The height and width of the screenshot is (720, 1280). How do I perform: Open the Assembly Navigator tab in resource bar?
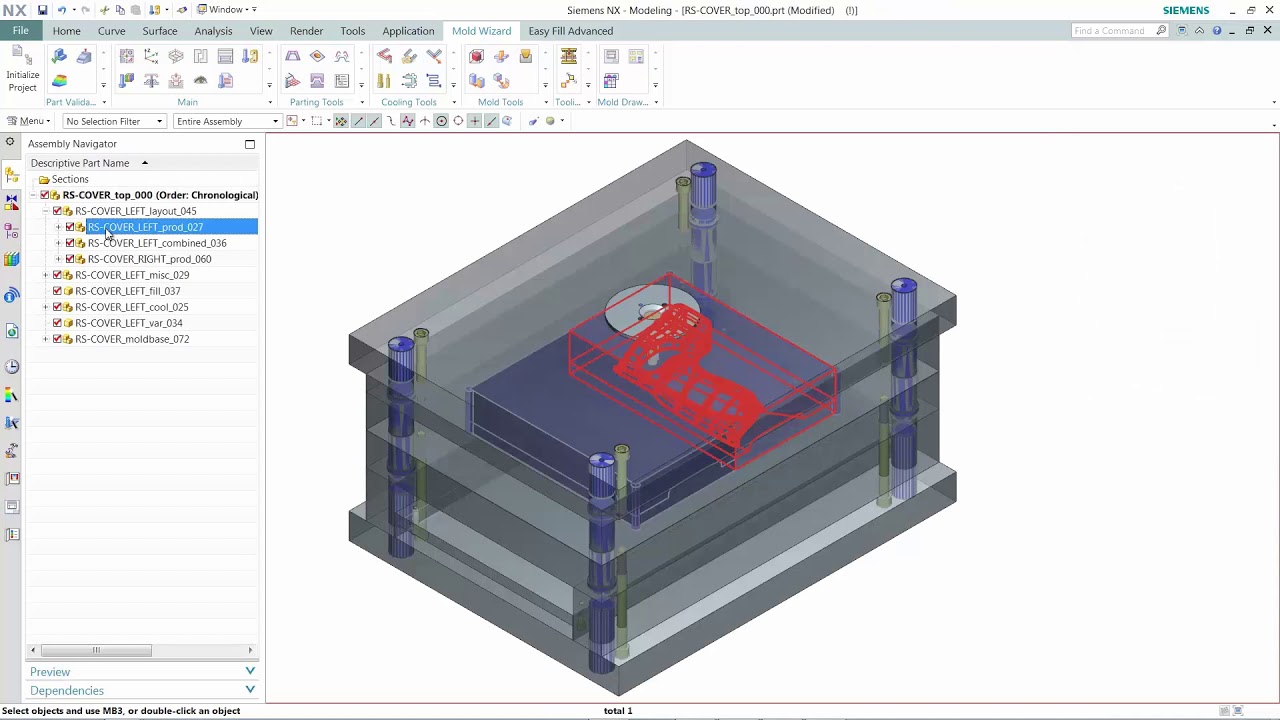pyautogui.click(x=12, y=175)
